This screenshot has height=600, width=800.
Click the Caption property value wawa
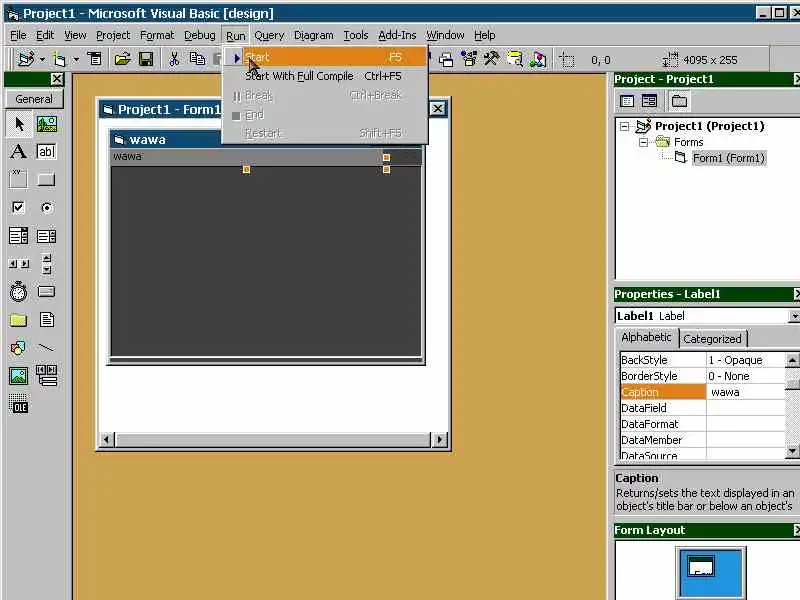click(745, 392)
